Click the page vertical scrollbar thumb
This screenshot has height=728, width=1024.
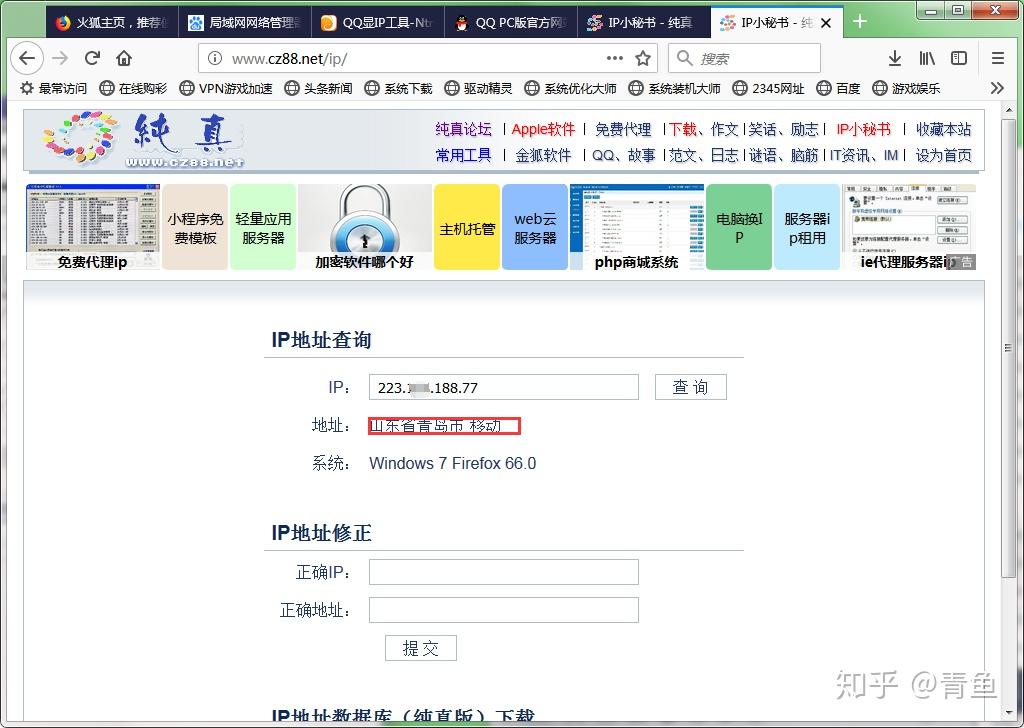pyautogui.click(x=1010, y=347)
